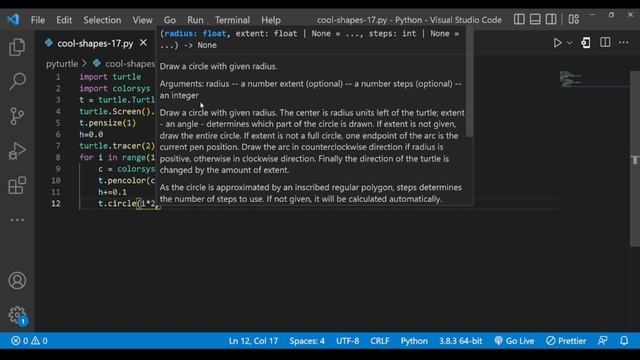
Task: Select language mode Python in status bar
Action: point(414,341)
